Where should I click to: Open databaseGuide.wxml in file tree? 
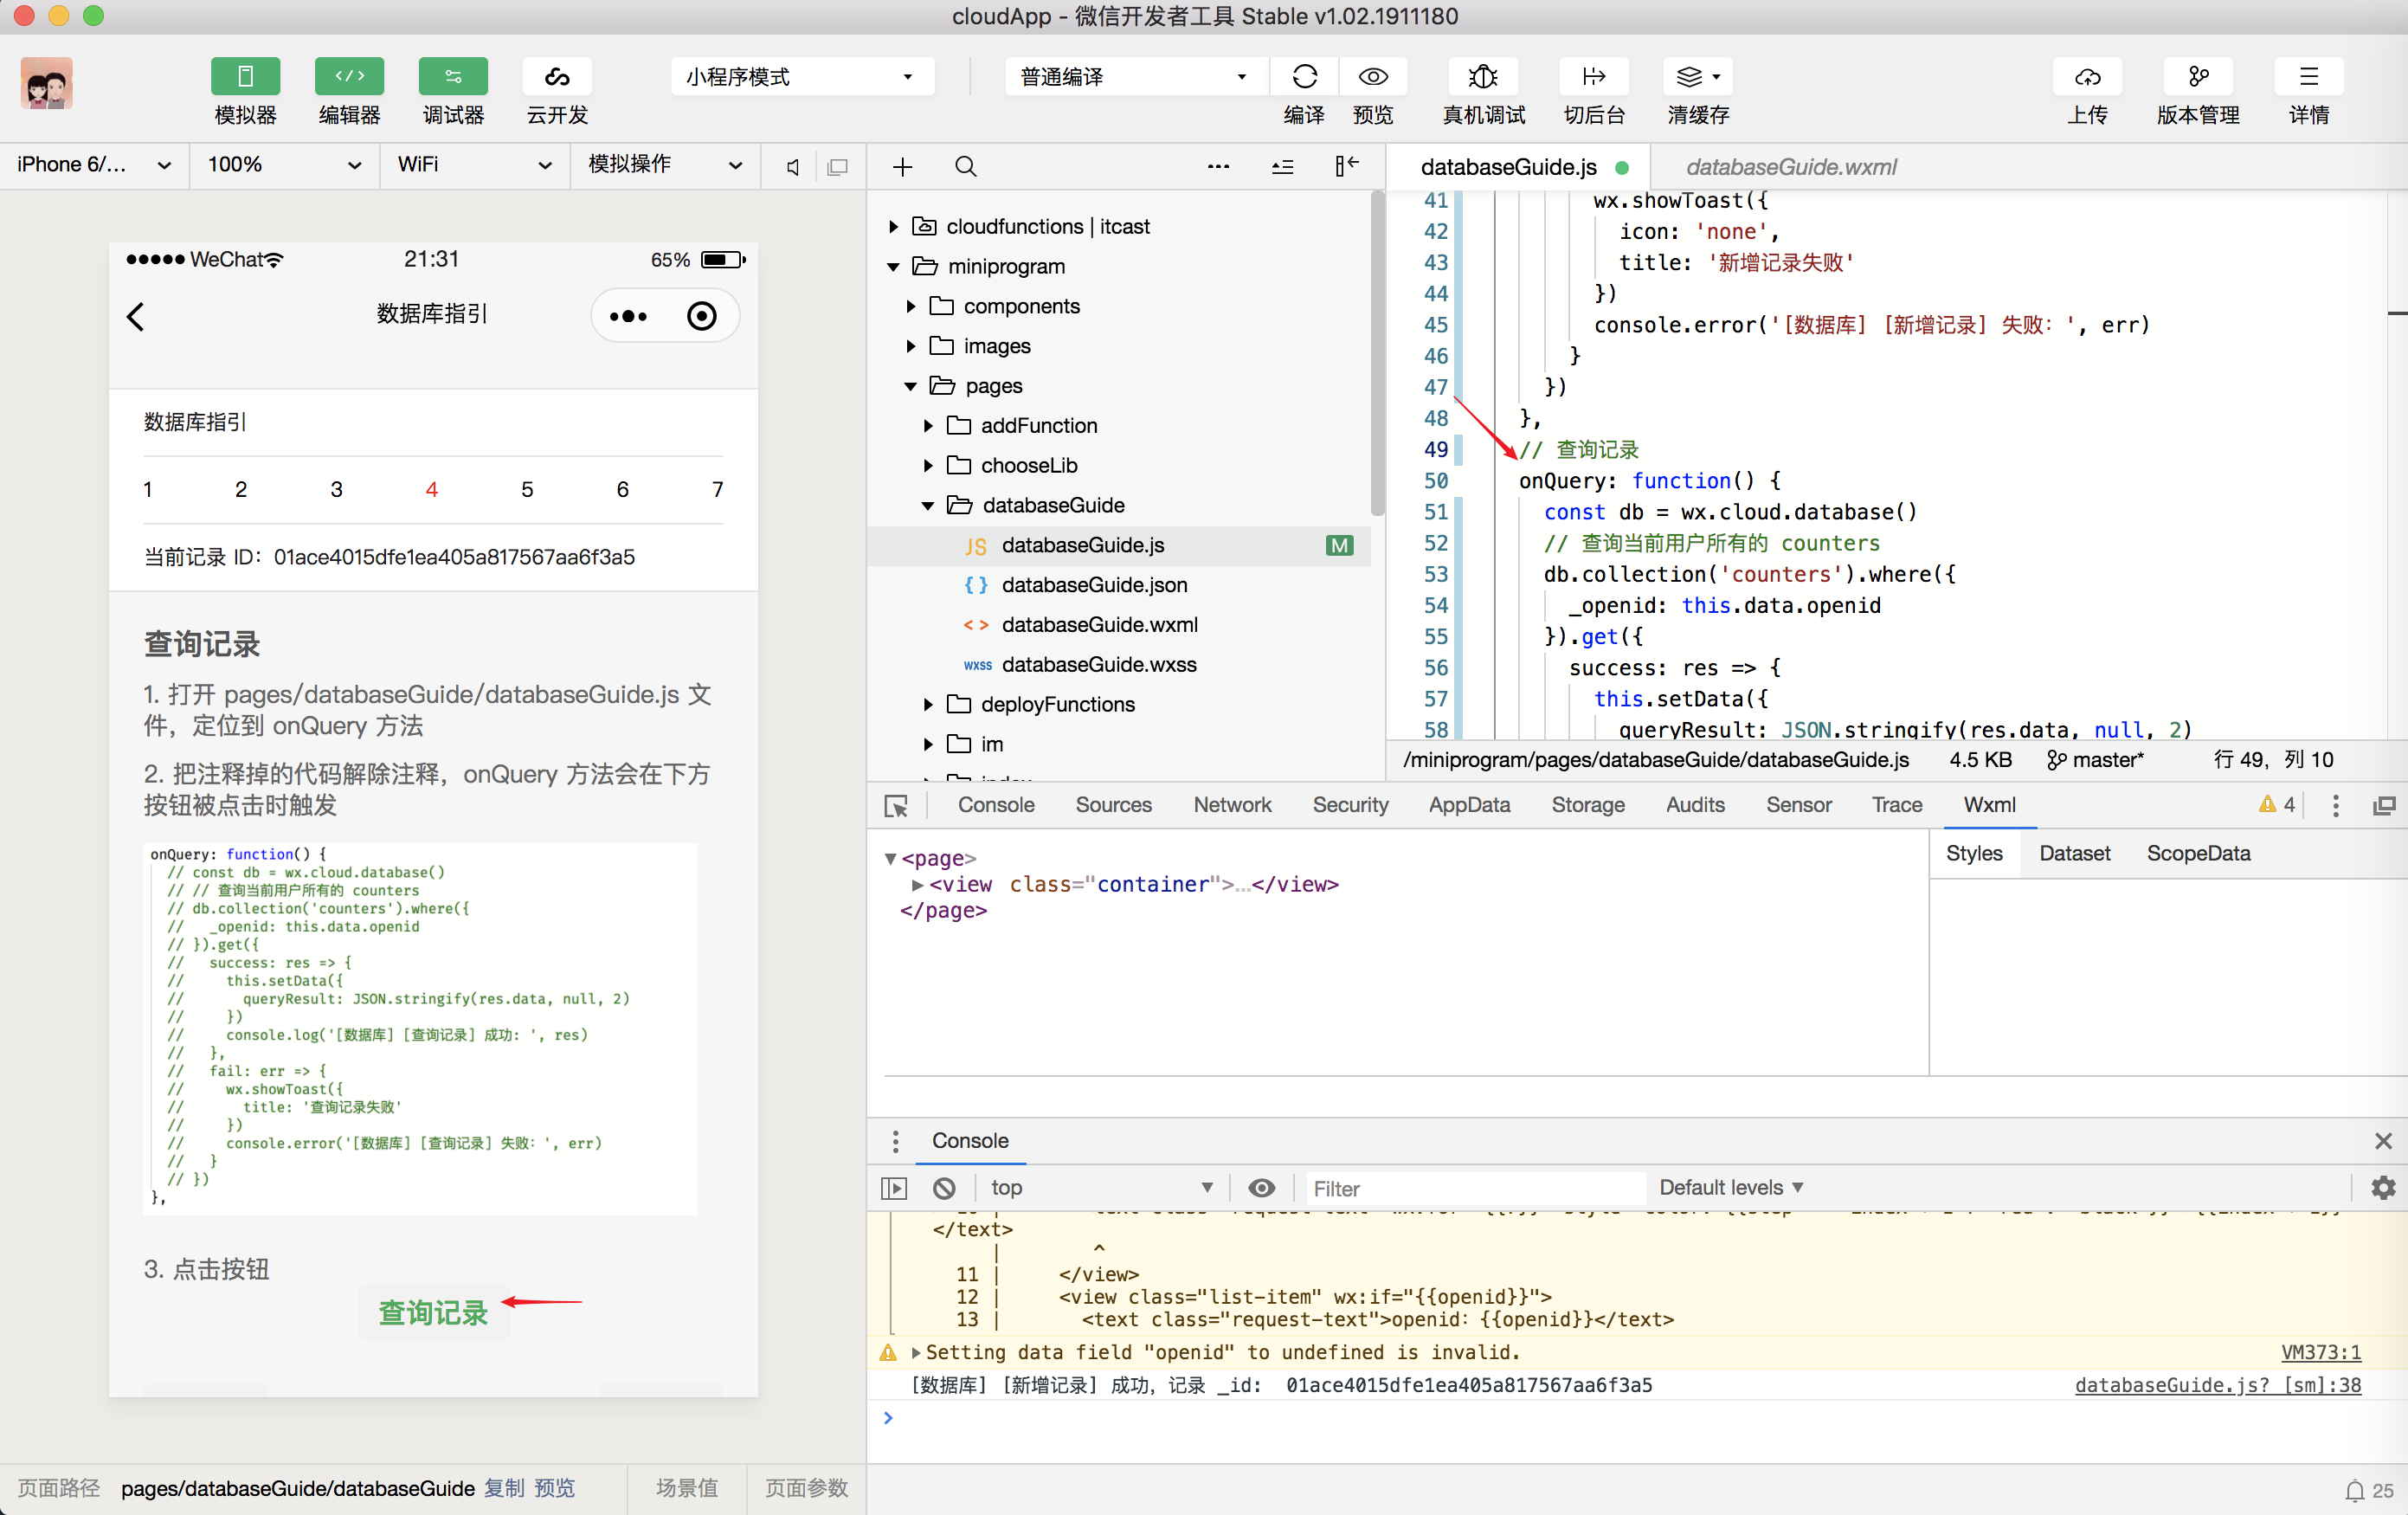point(1099,625)
